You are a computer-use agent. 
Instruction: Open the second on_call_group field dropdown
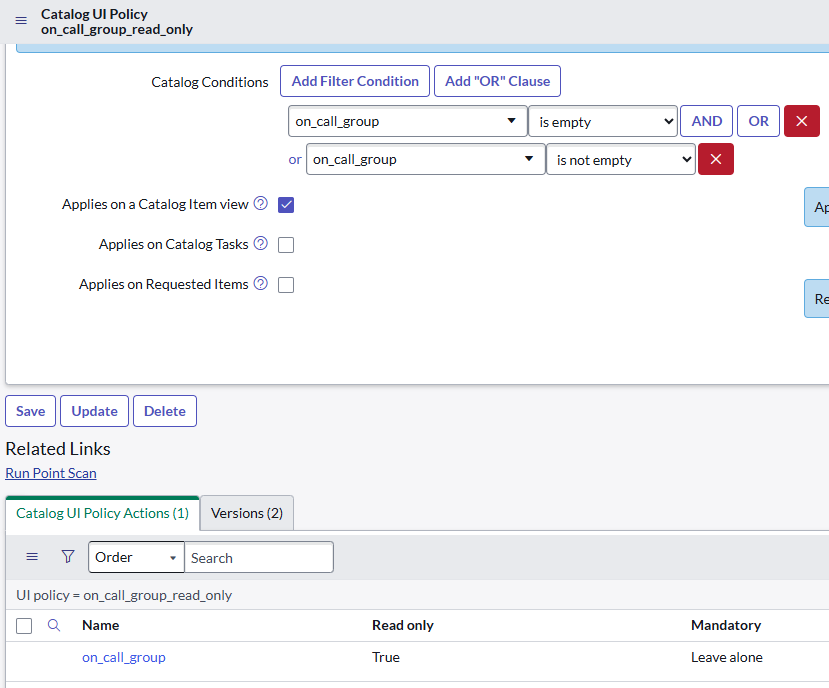click(425, 159)
